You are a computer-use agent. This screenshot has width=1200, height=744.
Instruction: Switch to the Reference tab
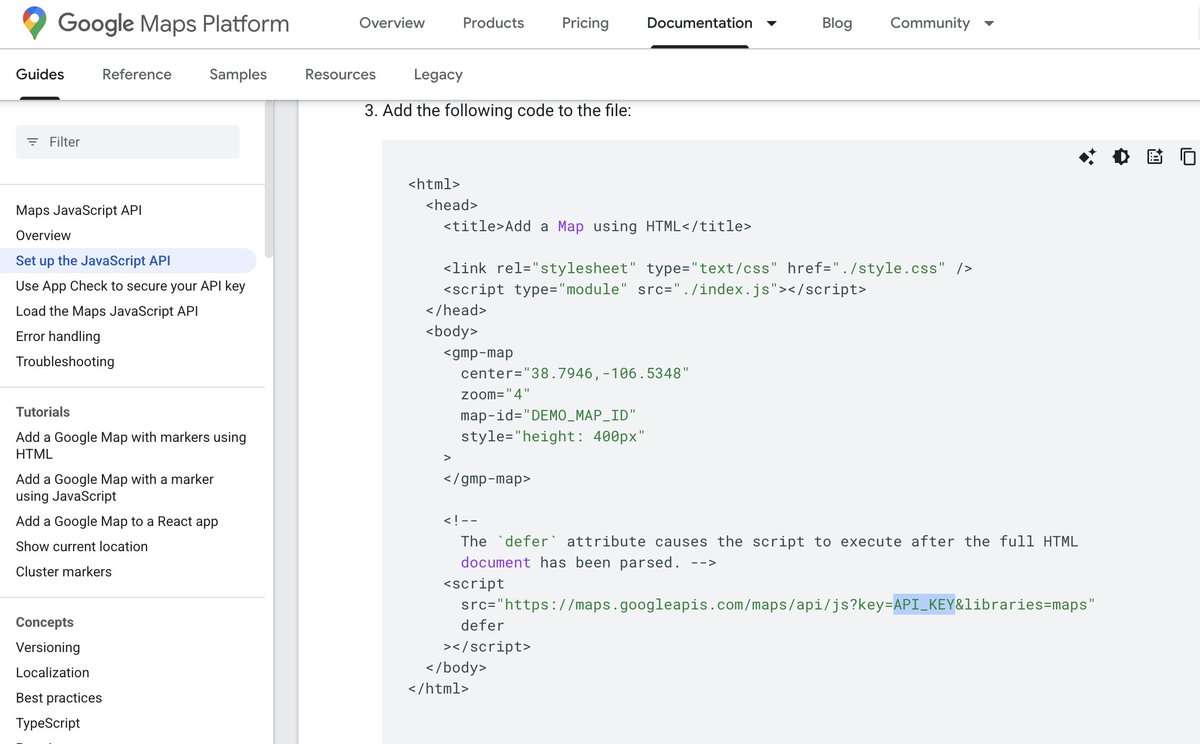click(137, 74)
